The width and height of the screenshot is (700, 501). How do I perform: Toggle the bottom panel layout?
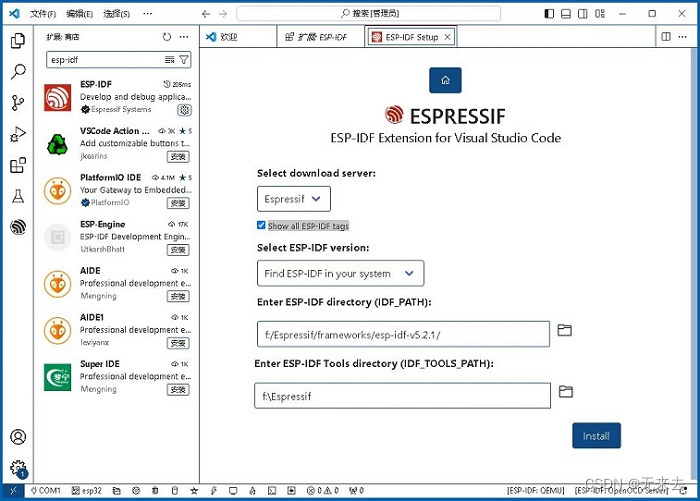[x=566, y=14]
